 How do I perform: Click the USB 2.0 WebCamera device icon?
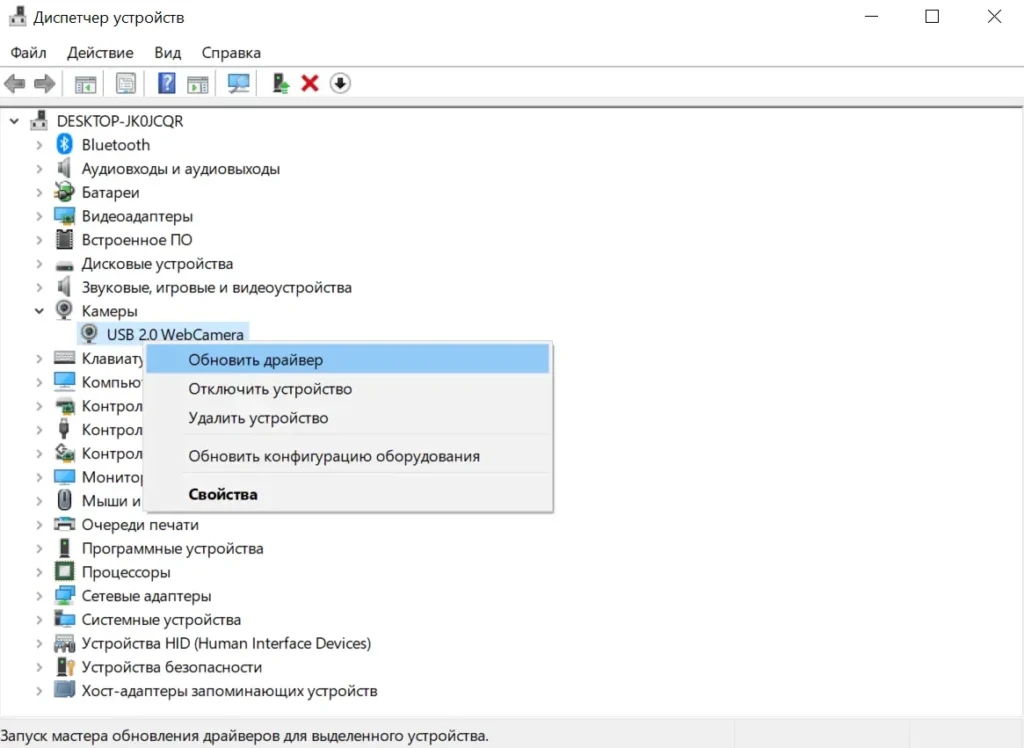(x=89, y=334)
